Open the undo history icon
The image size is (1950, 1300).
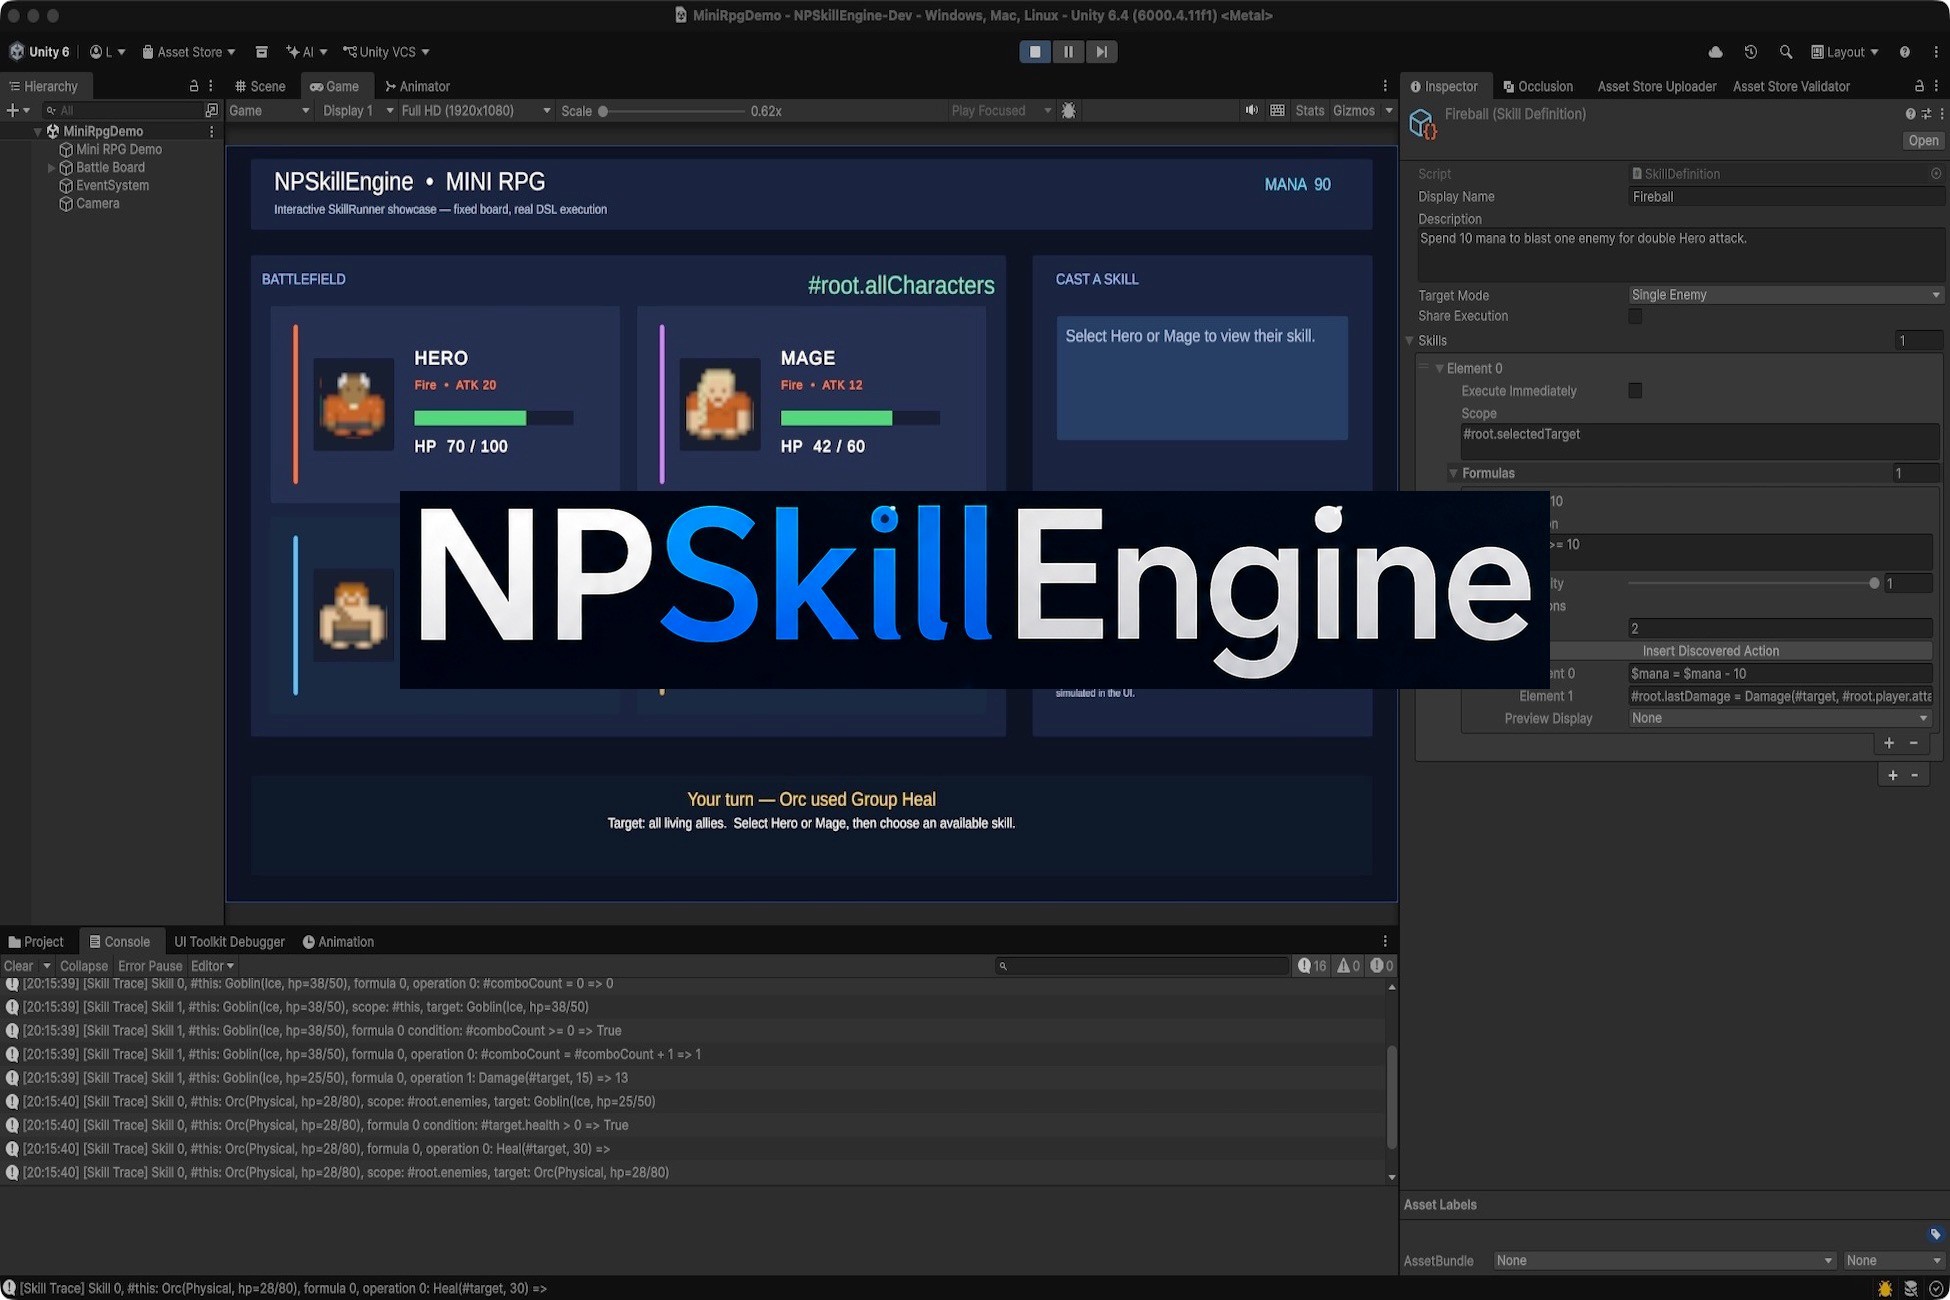(x=1750, y=52)
